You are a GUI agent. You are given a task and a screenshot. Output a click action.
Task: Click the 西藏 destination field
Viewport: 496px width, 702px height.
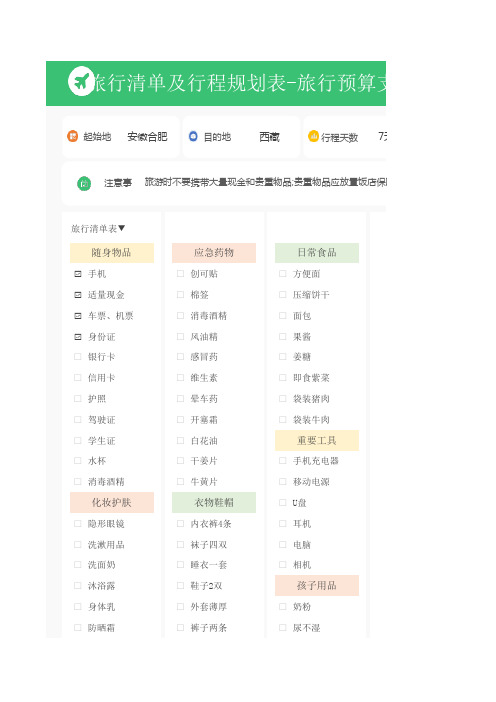point(269,137)
